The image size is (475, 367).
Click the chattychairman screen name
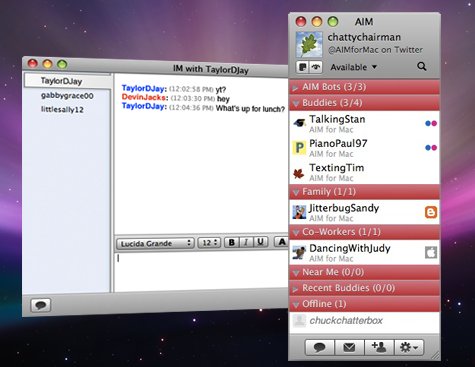tap(364, 37)
